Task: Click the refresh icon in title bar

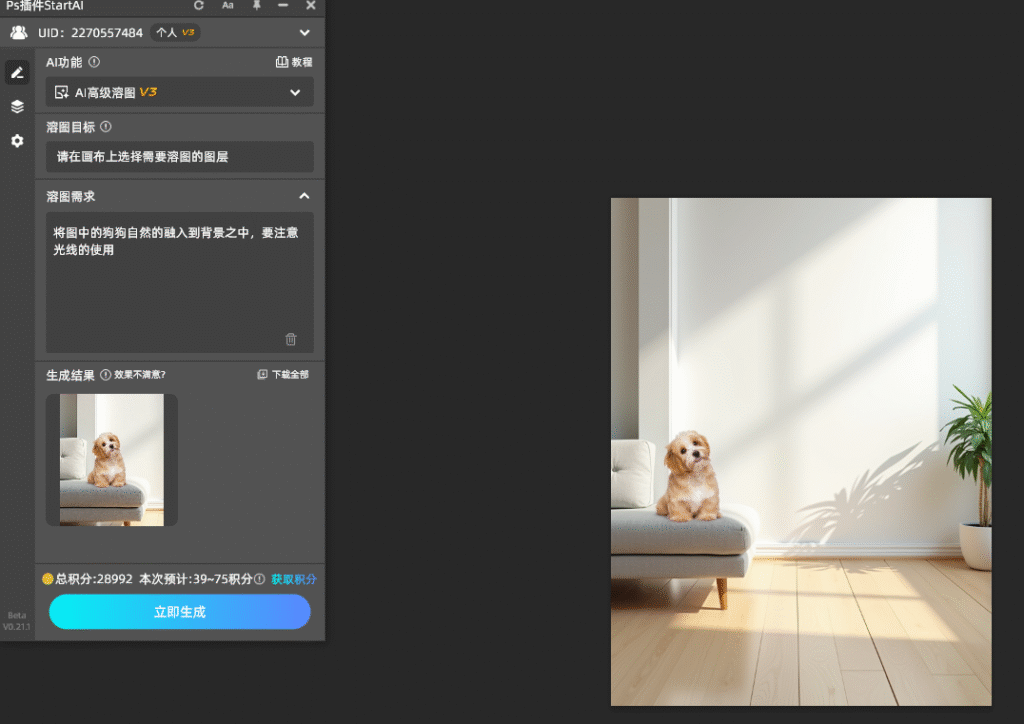Action: (199, 6)
